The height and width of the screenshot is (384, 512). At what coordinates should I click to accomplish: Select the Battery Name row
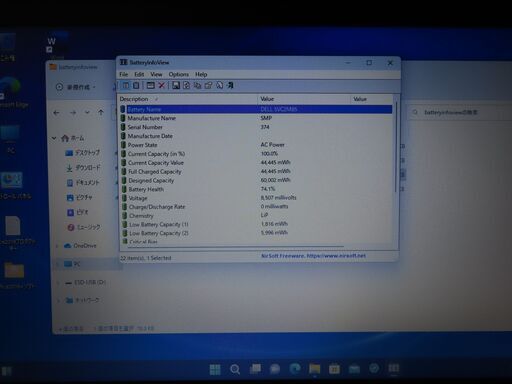pyautogui.click(x=256, y=109)
